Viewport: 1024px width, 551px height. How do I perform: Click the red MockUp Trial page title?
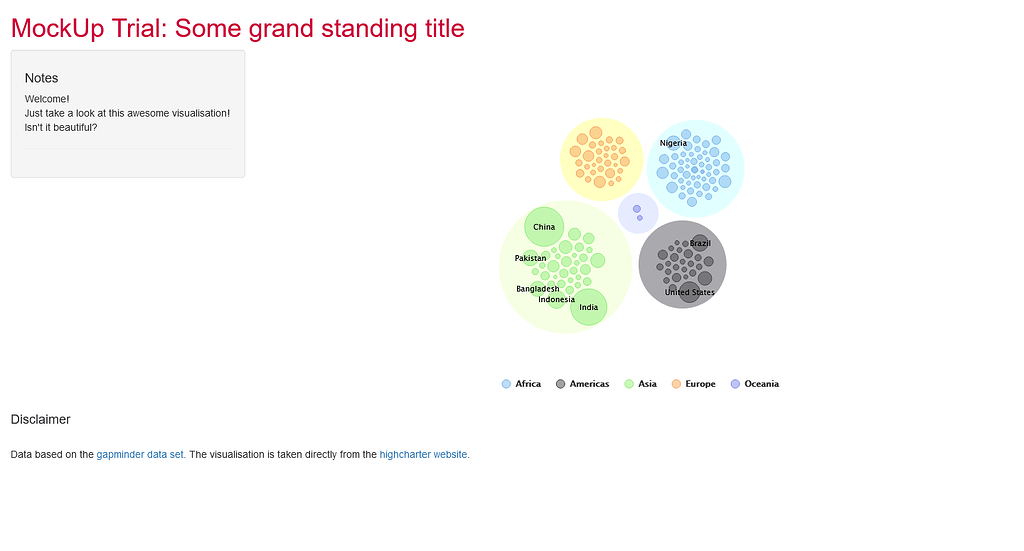(x=238, y=29)
